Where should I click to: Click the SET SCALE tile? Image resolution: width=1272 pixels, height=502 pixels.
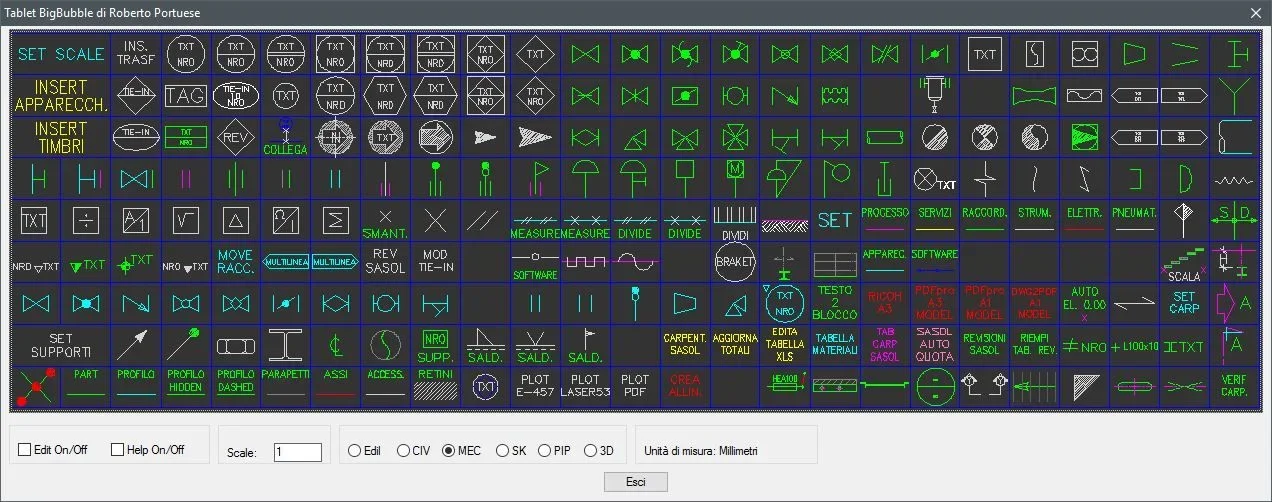click(61, 55)
